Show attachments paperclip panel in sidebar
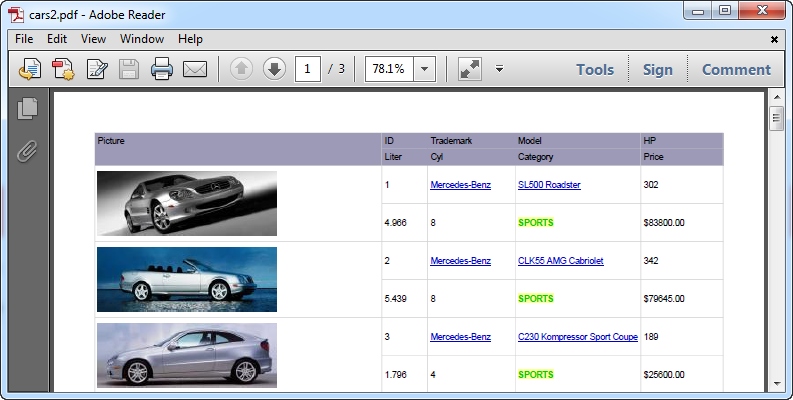Image resolution: width=793 pixels, height=400 pixels. [27, 151]
